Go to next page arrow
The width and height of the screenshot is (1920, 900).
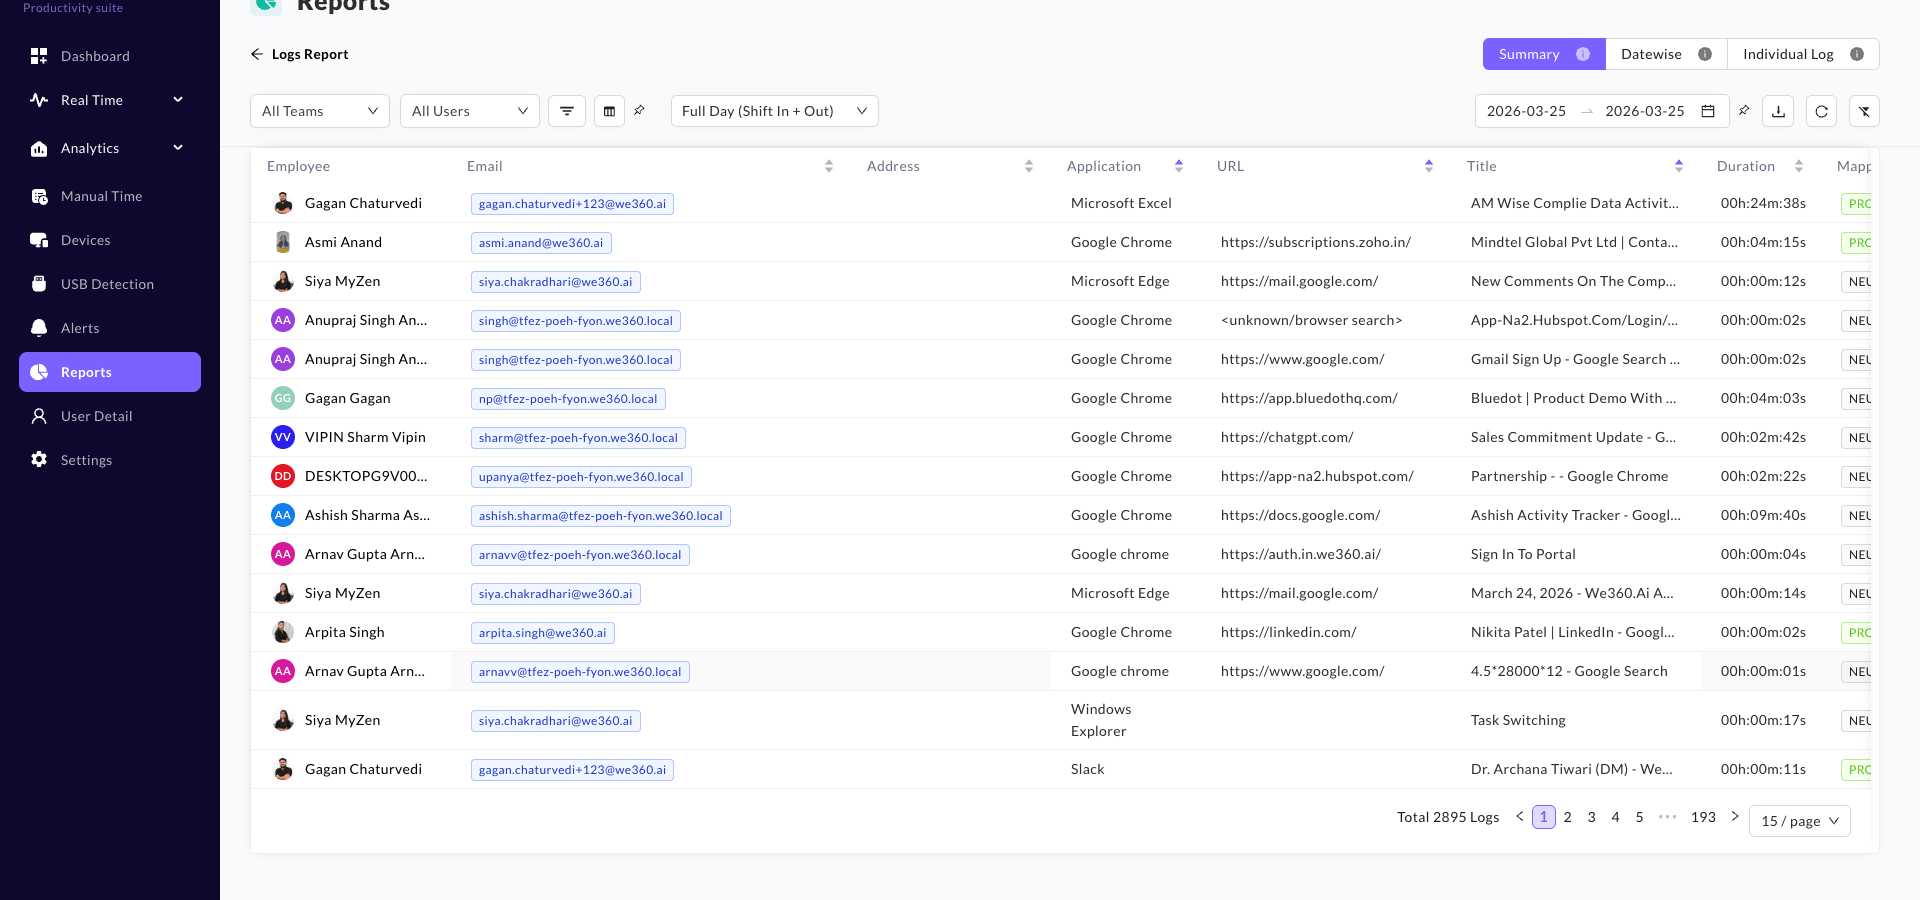tap(1735, 817)
